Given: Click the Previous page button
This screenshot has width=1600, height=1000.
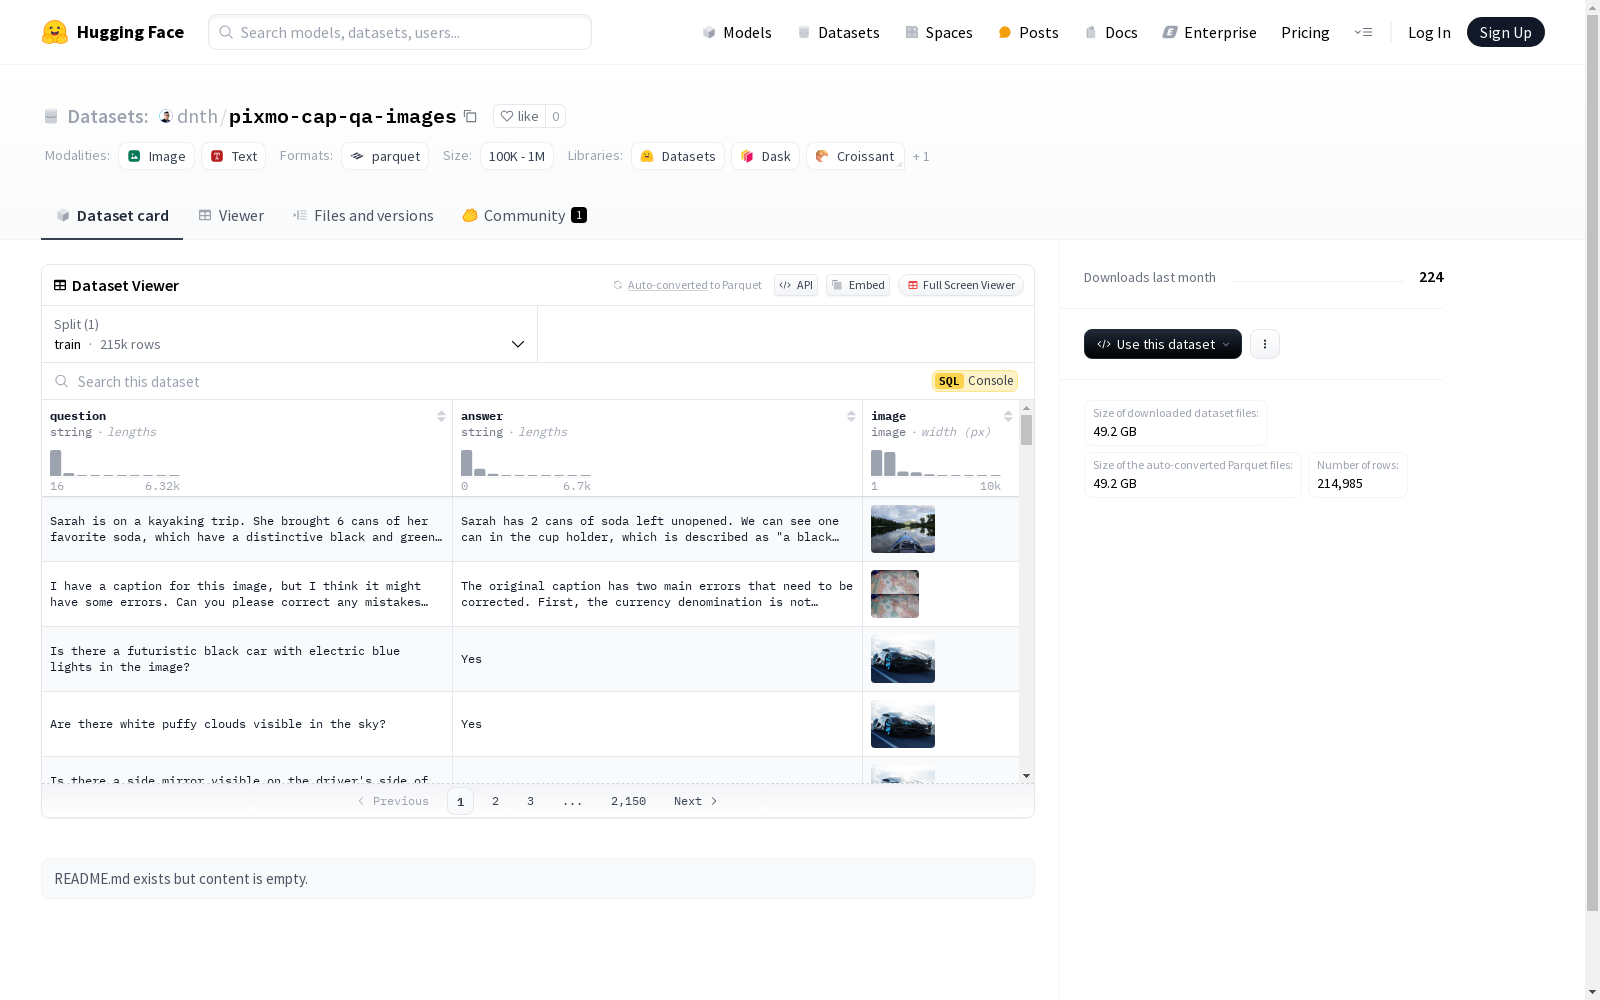Looking at the screenshot, I should (x=393, y=801).
